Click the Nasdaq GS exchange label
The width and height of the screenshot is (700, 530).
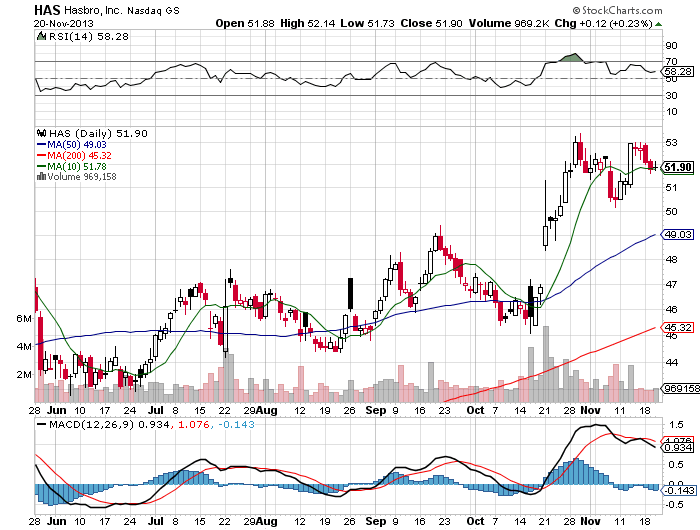tap(153, 11)
